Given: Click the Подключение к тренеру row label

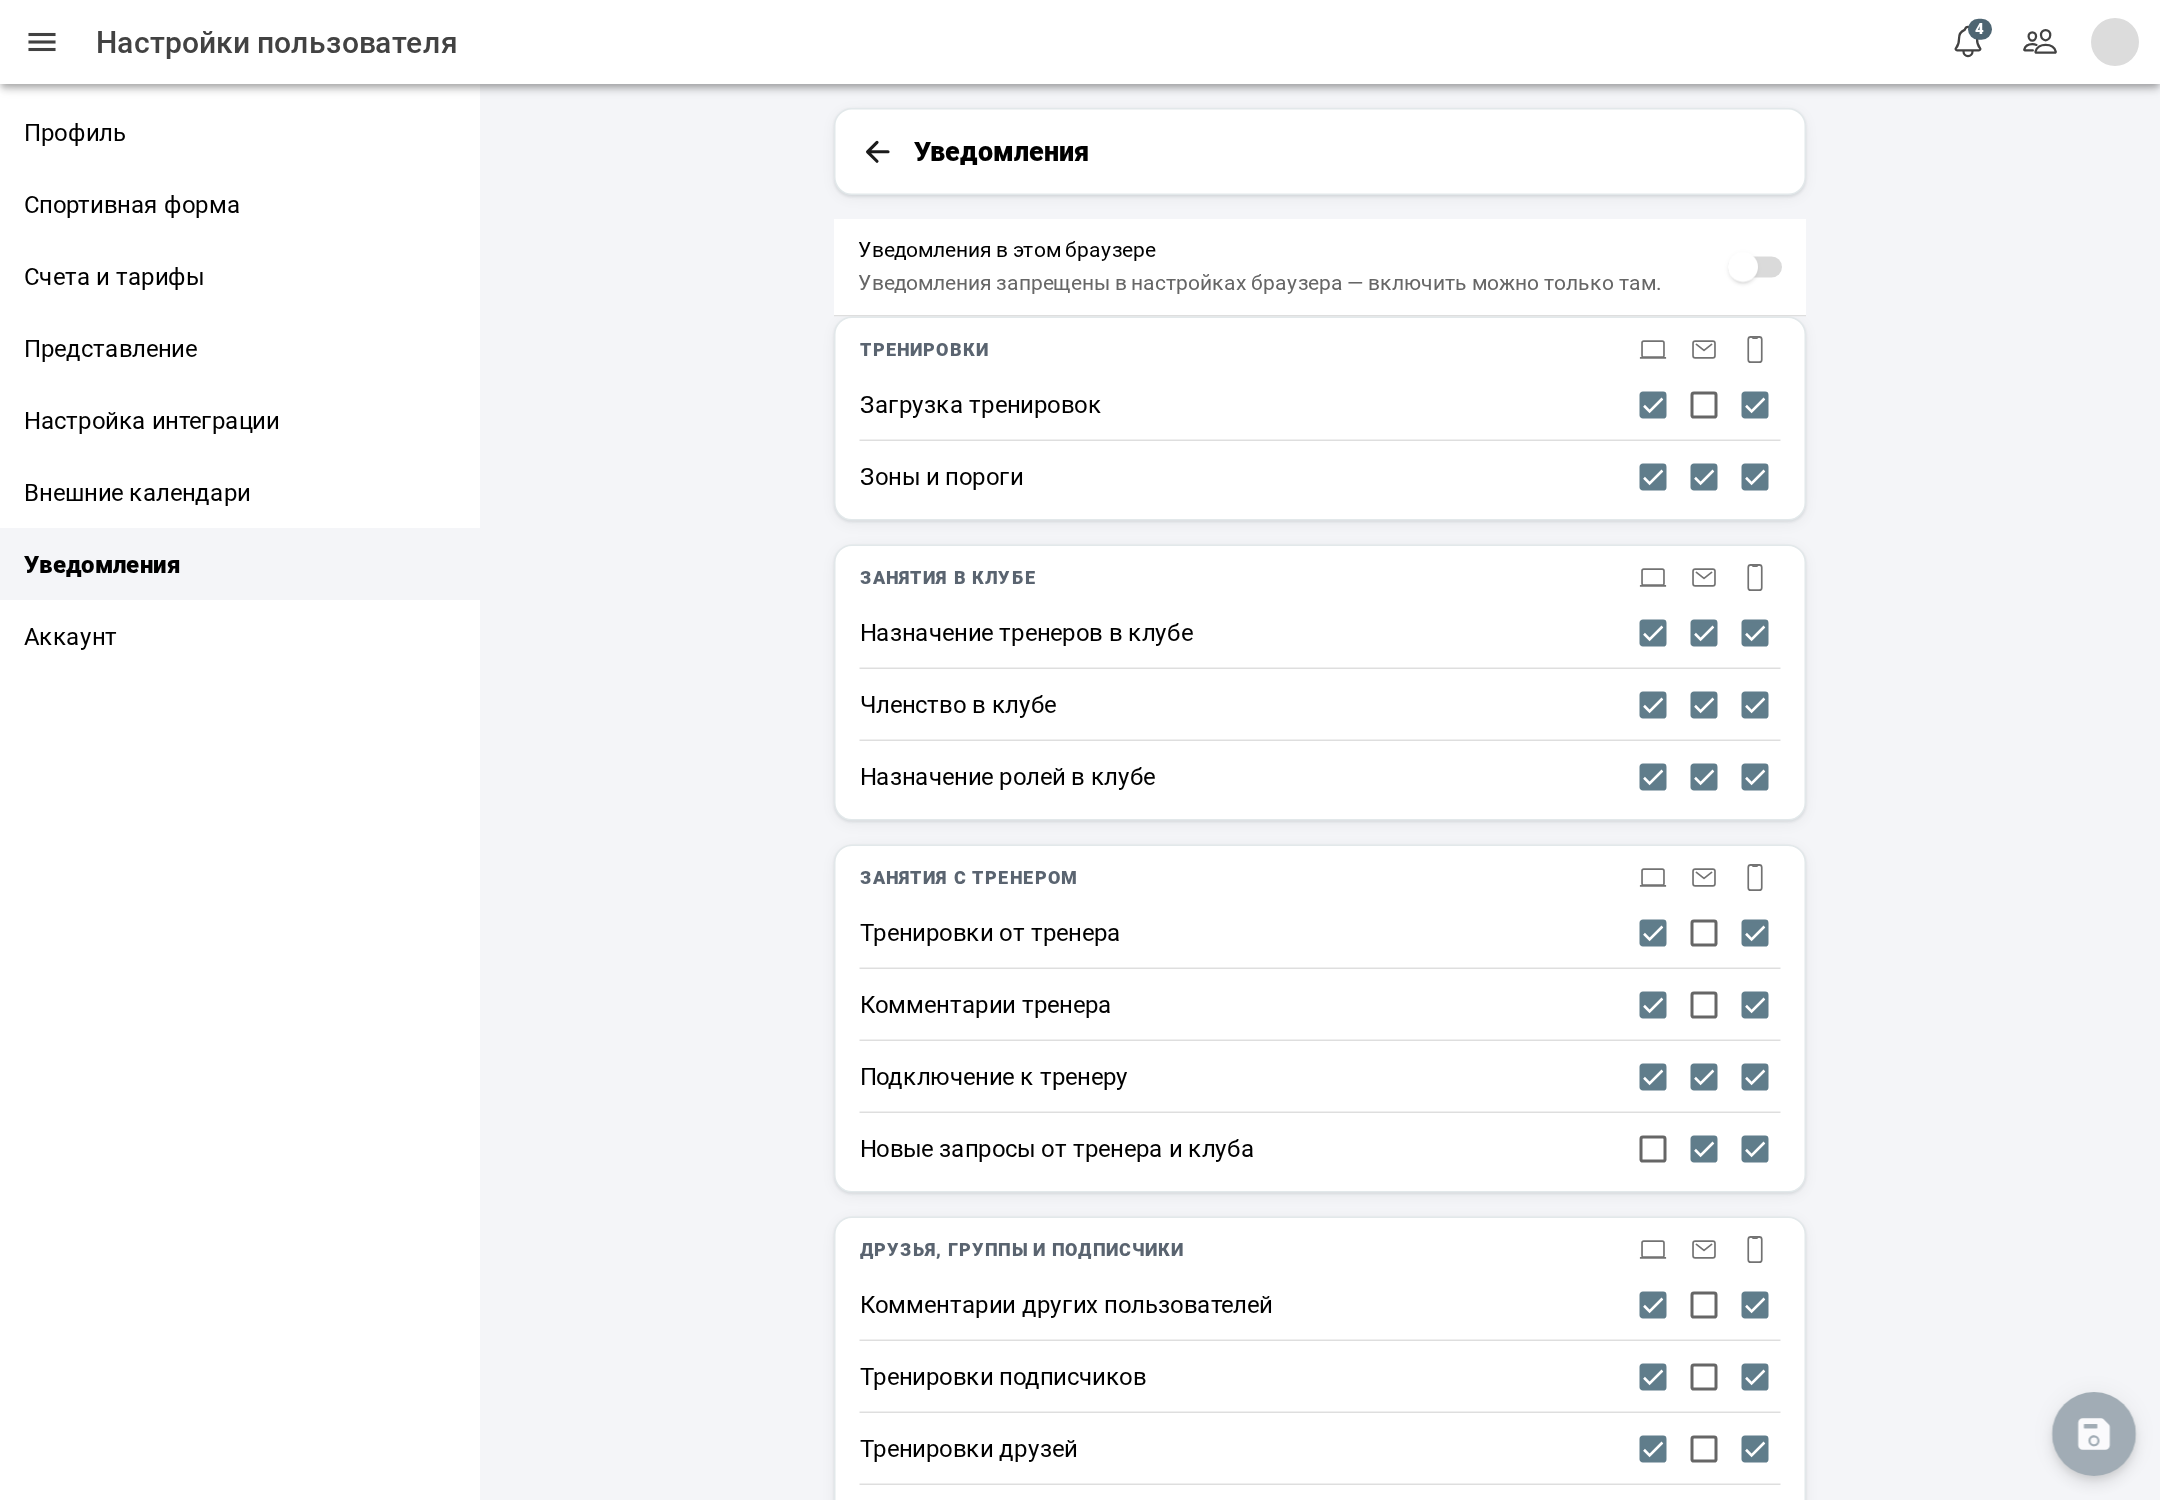Looking at the screenshot, I should click(x=993, y=1077).
